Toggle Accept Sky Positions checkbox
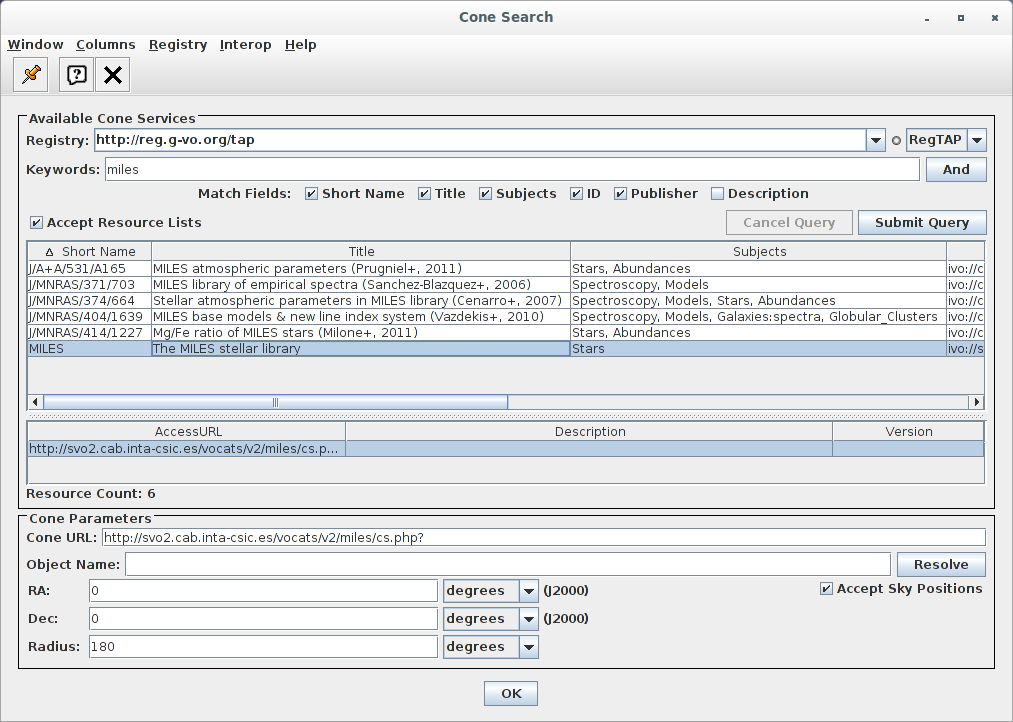Viewport: 1013px width, 722px height. [826, 589]
